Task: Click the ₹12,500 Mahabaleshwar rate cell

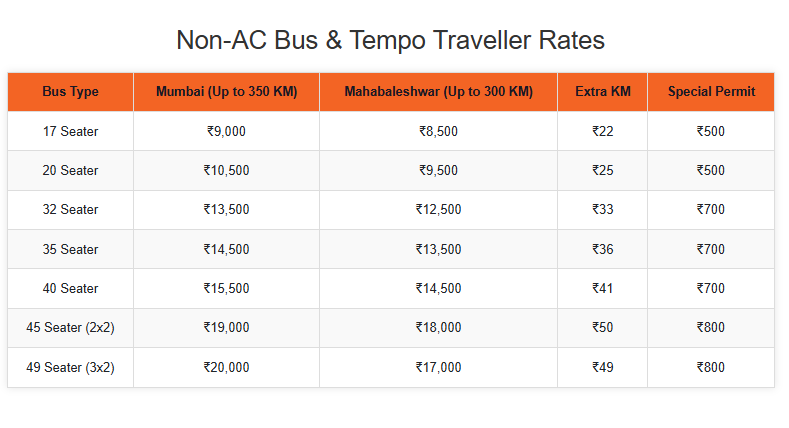Action: (438, 210)
